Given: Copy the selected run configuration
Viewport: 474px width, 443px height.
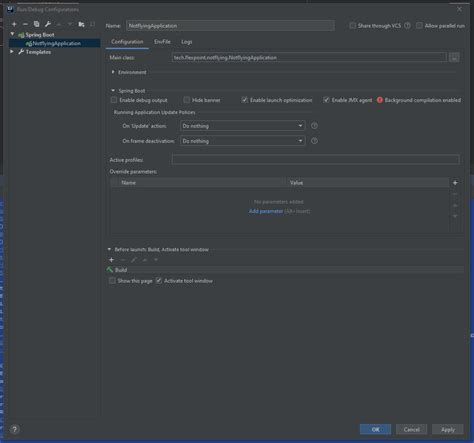Looking at the screenshot, I should (37, 24).
